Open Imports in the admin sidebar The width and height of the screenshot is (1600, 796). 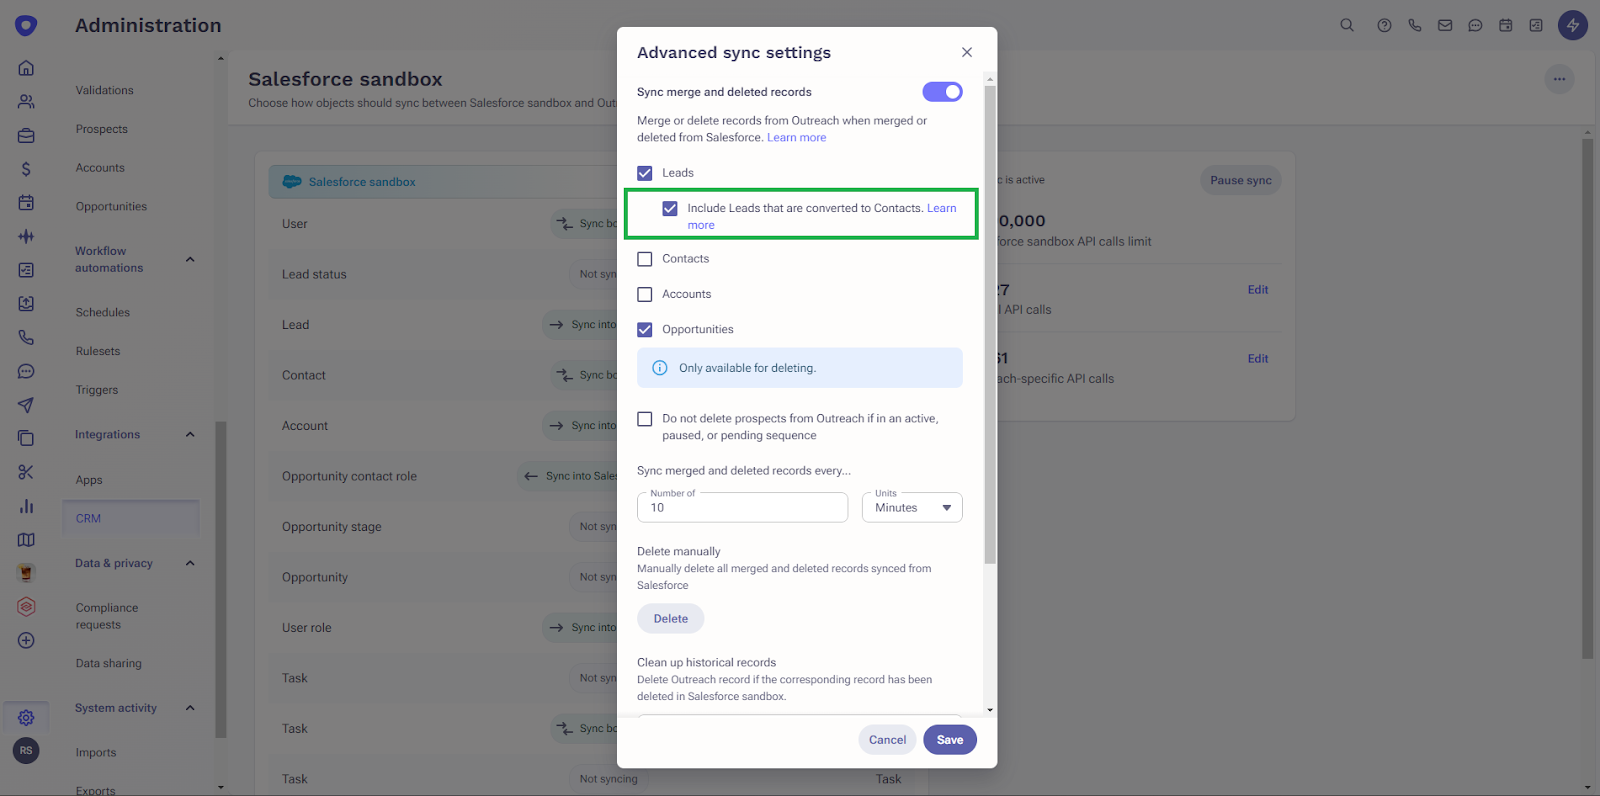click(96, 753)
